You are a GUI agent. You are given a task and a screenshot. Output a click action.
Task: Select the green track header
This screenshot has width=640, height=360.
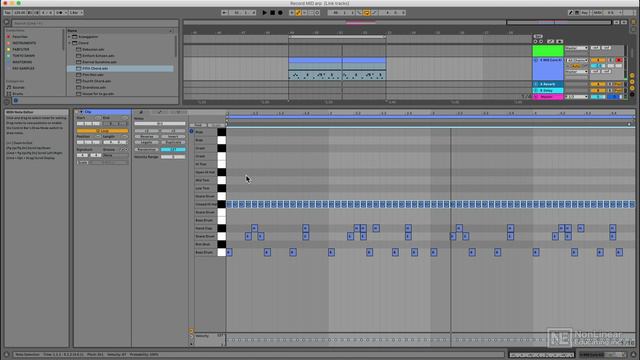tap(548, 51)
